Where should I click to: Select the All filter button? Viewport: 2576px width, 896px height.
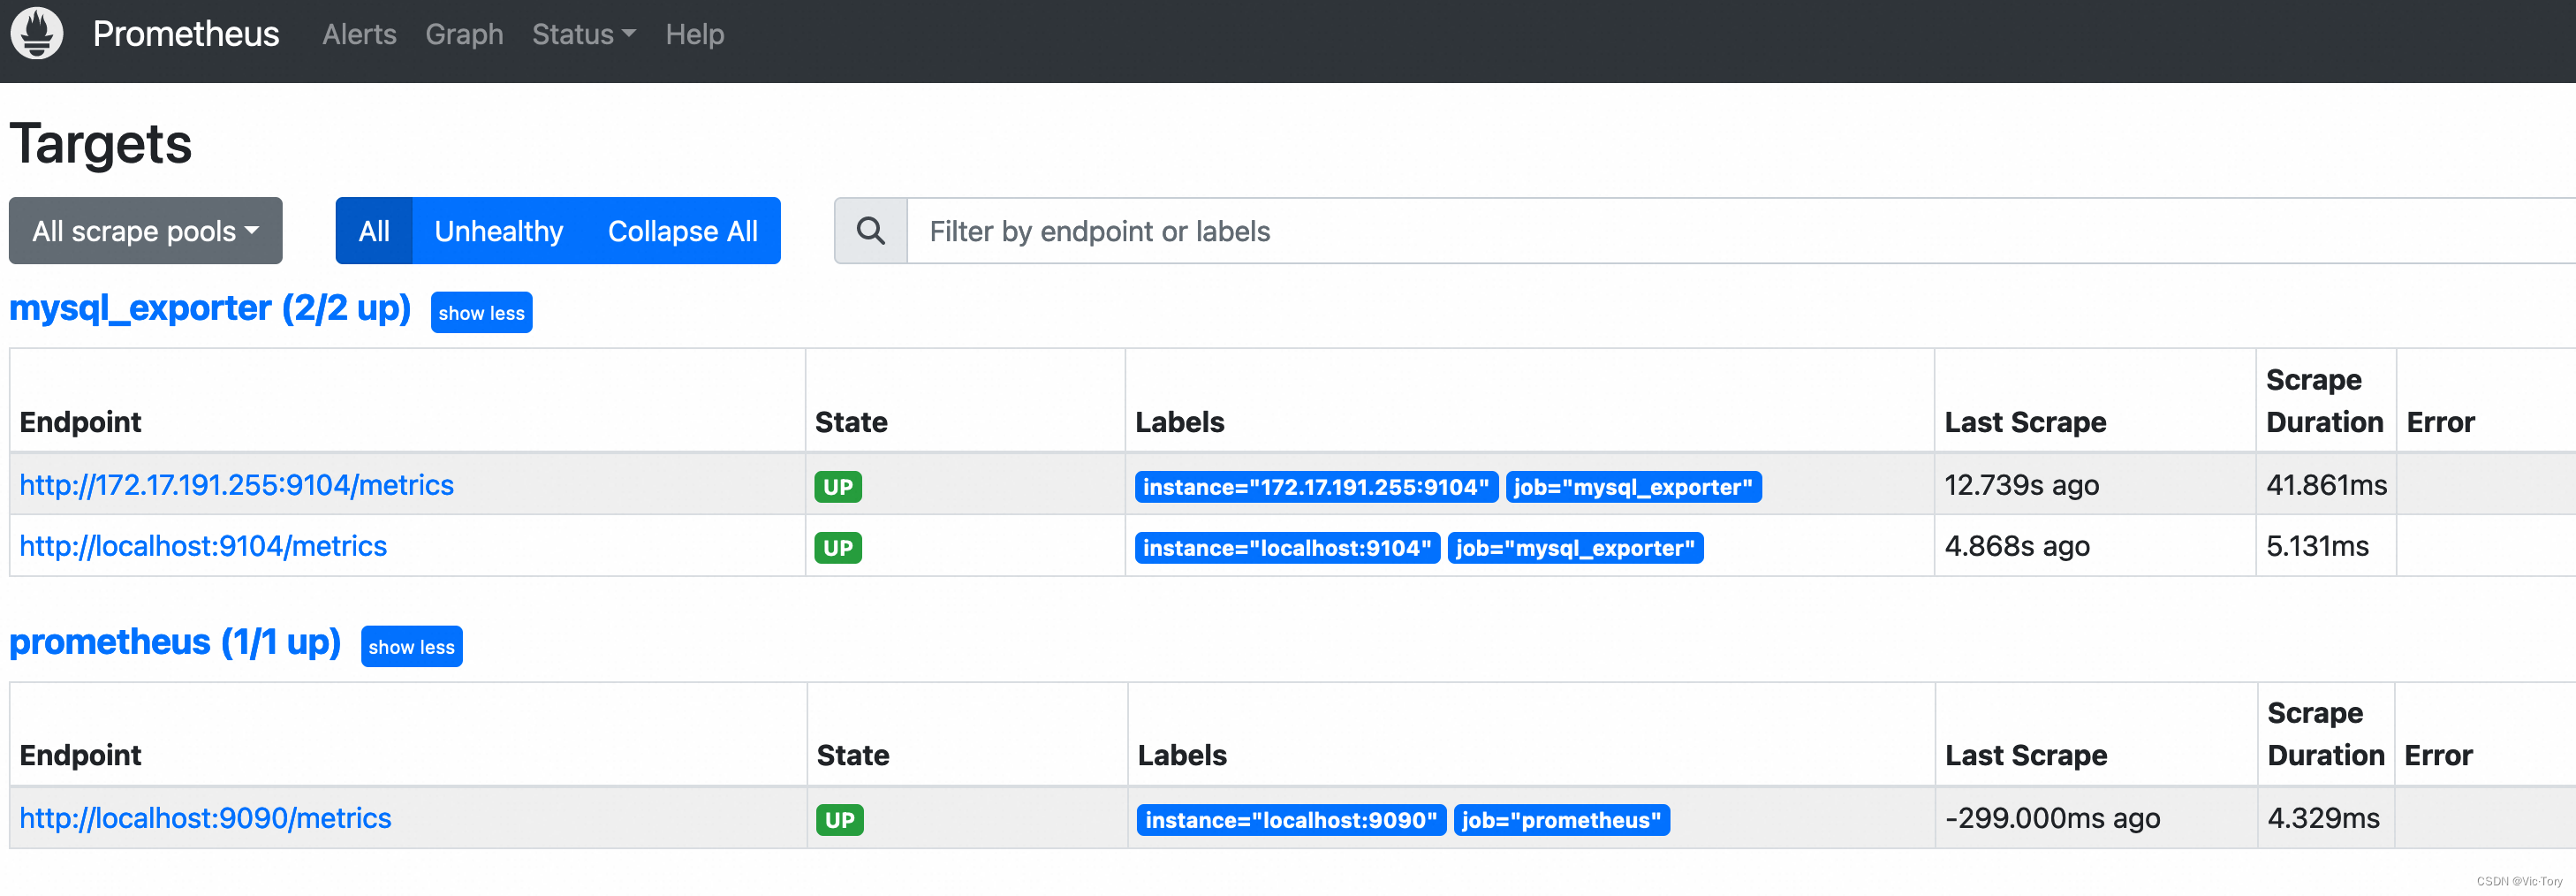(x=374, y=231)
